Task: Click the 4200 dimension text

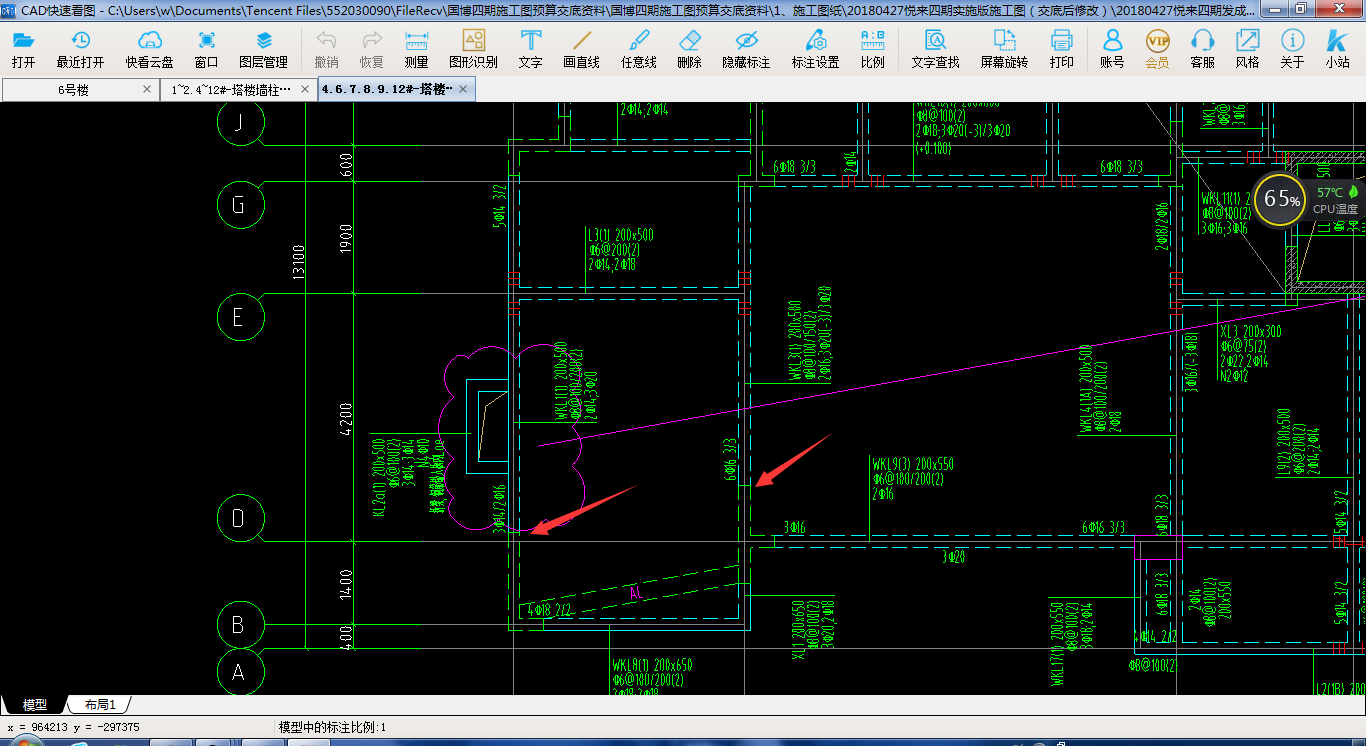Action: 347,419
